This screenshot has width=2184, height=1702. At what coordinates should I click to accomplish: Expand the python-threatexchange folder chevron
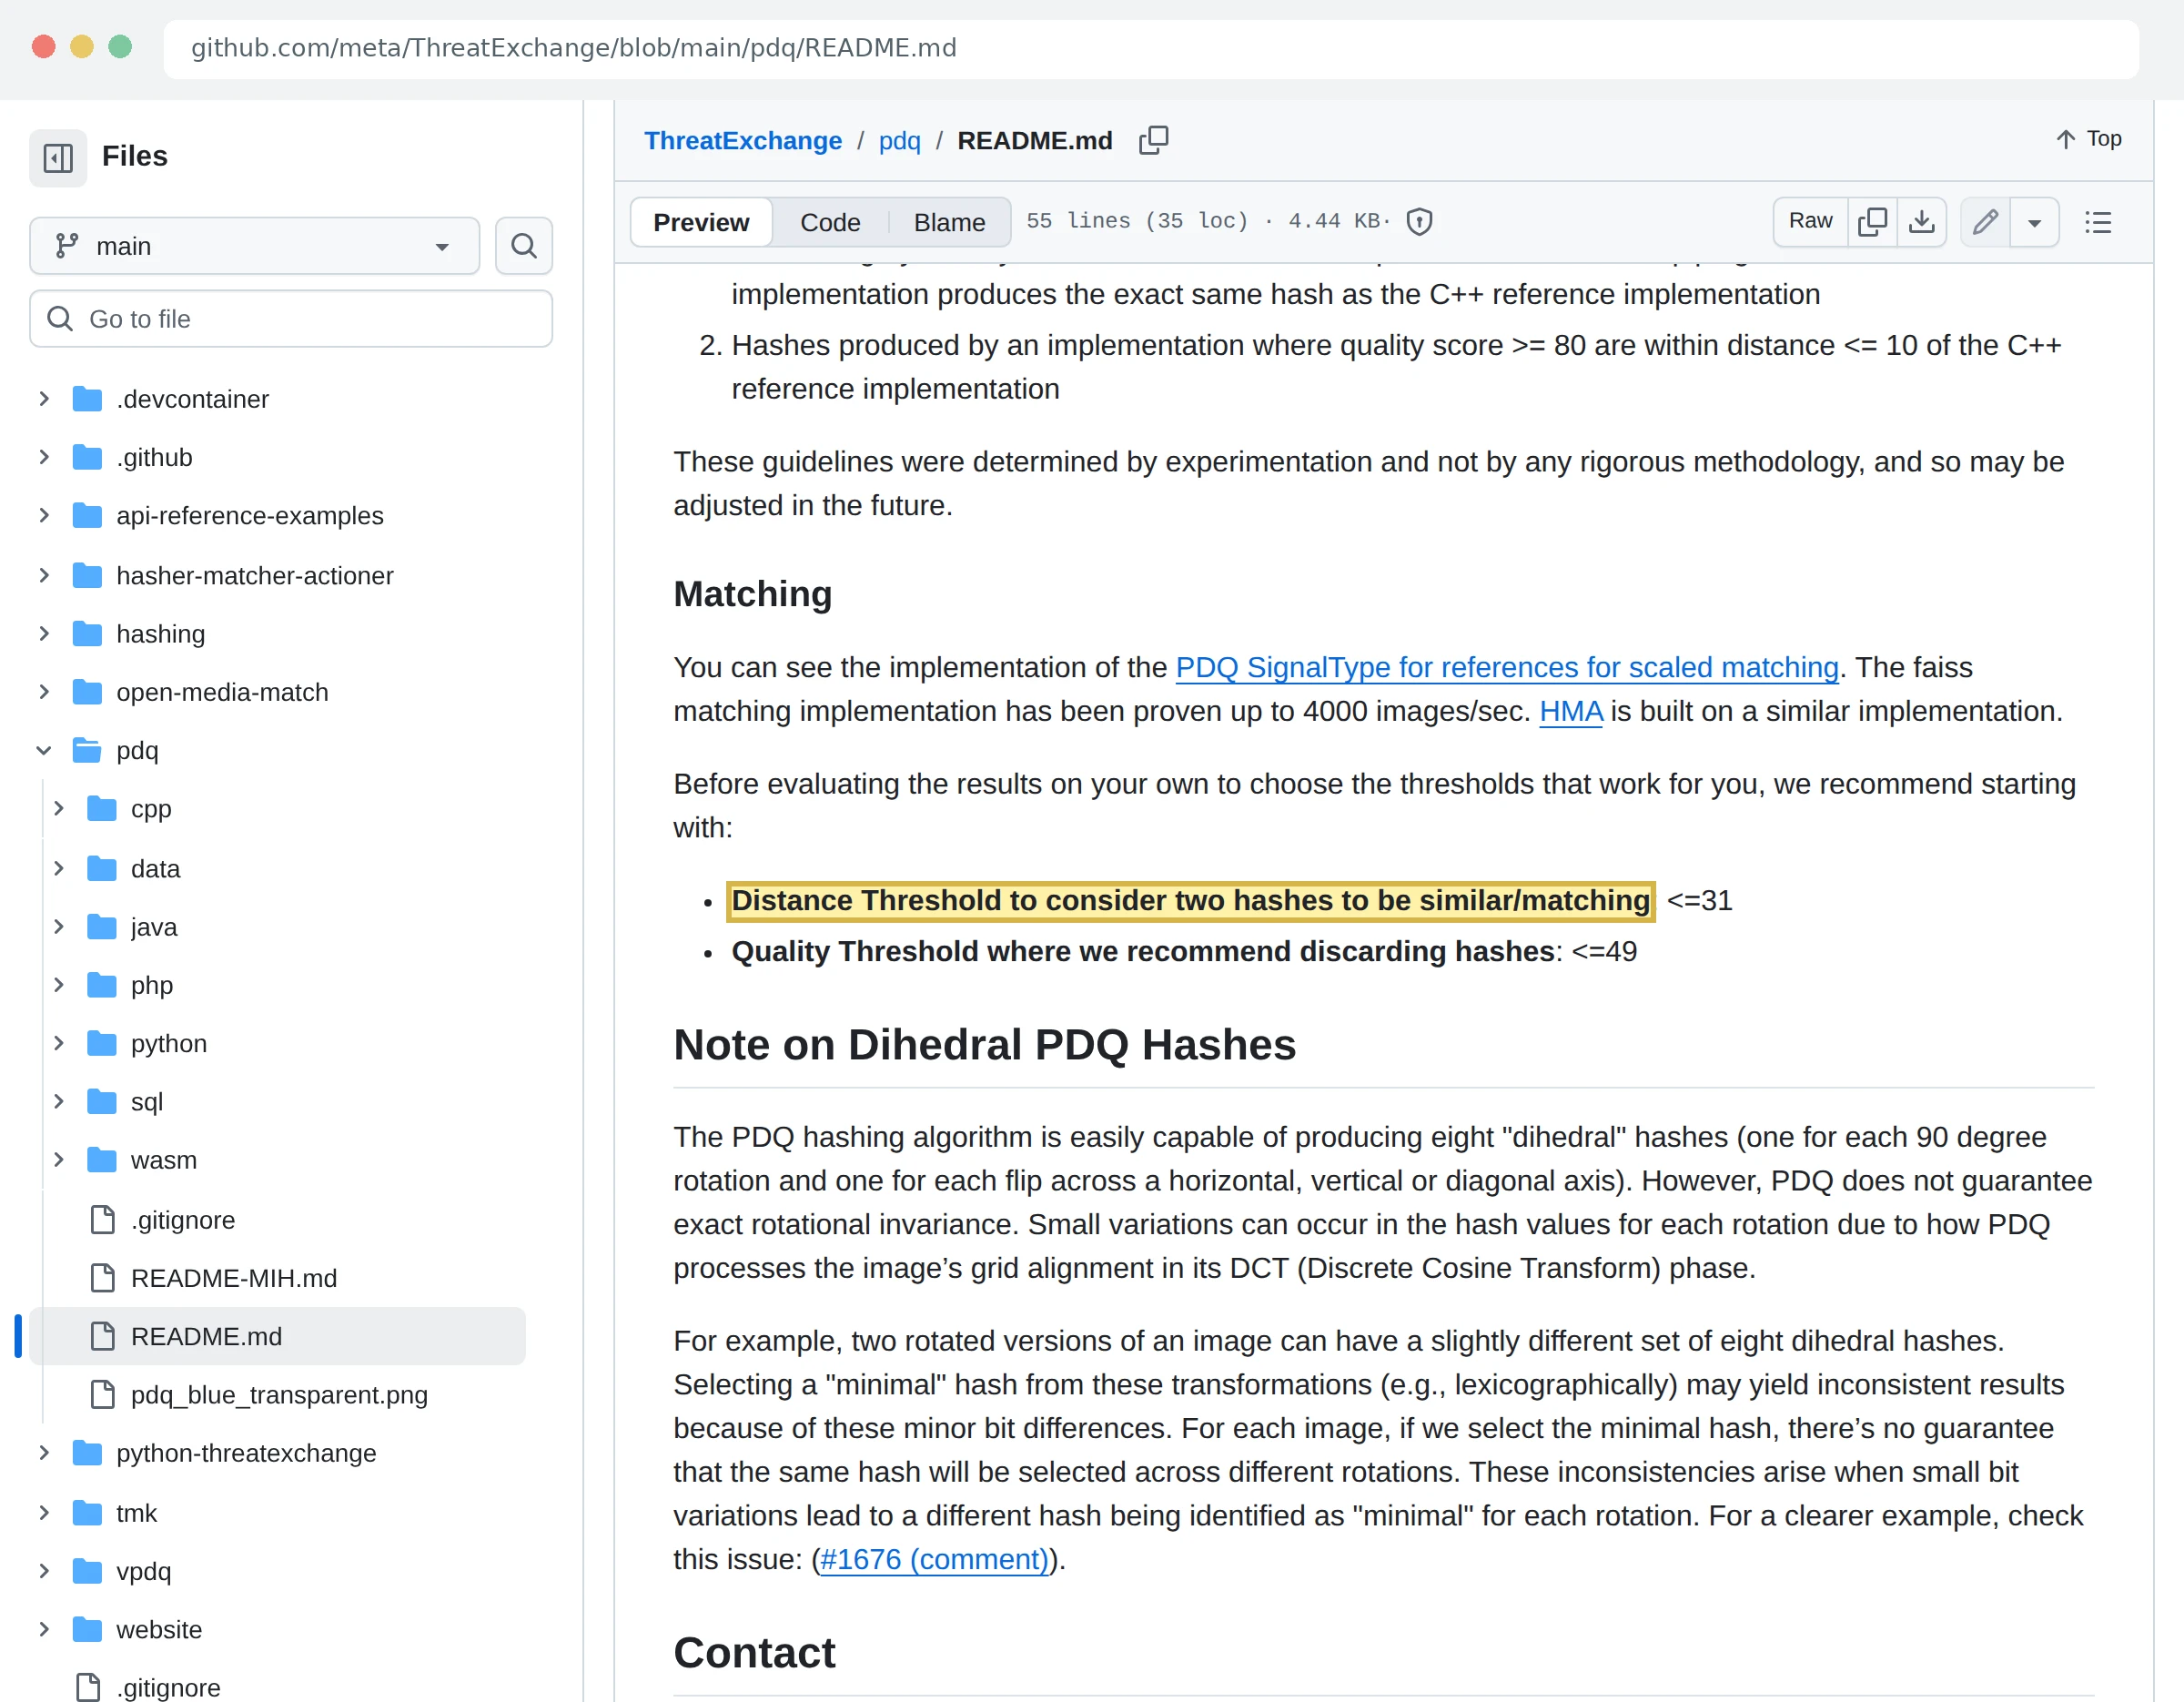click(x=44, y=1453)
